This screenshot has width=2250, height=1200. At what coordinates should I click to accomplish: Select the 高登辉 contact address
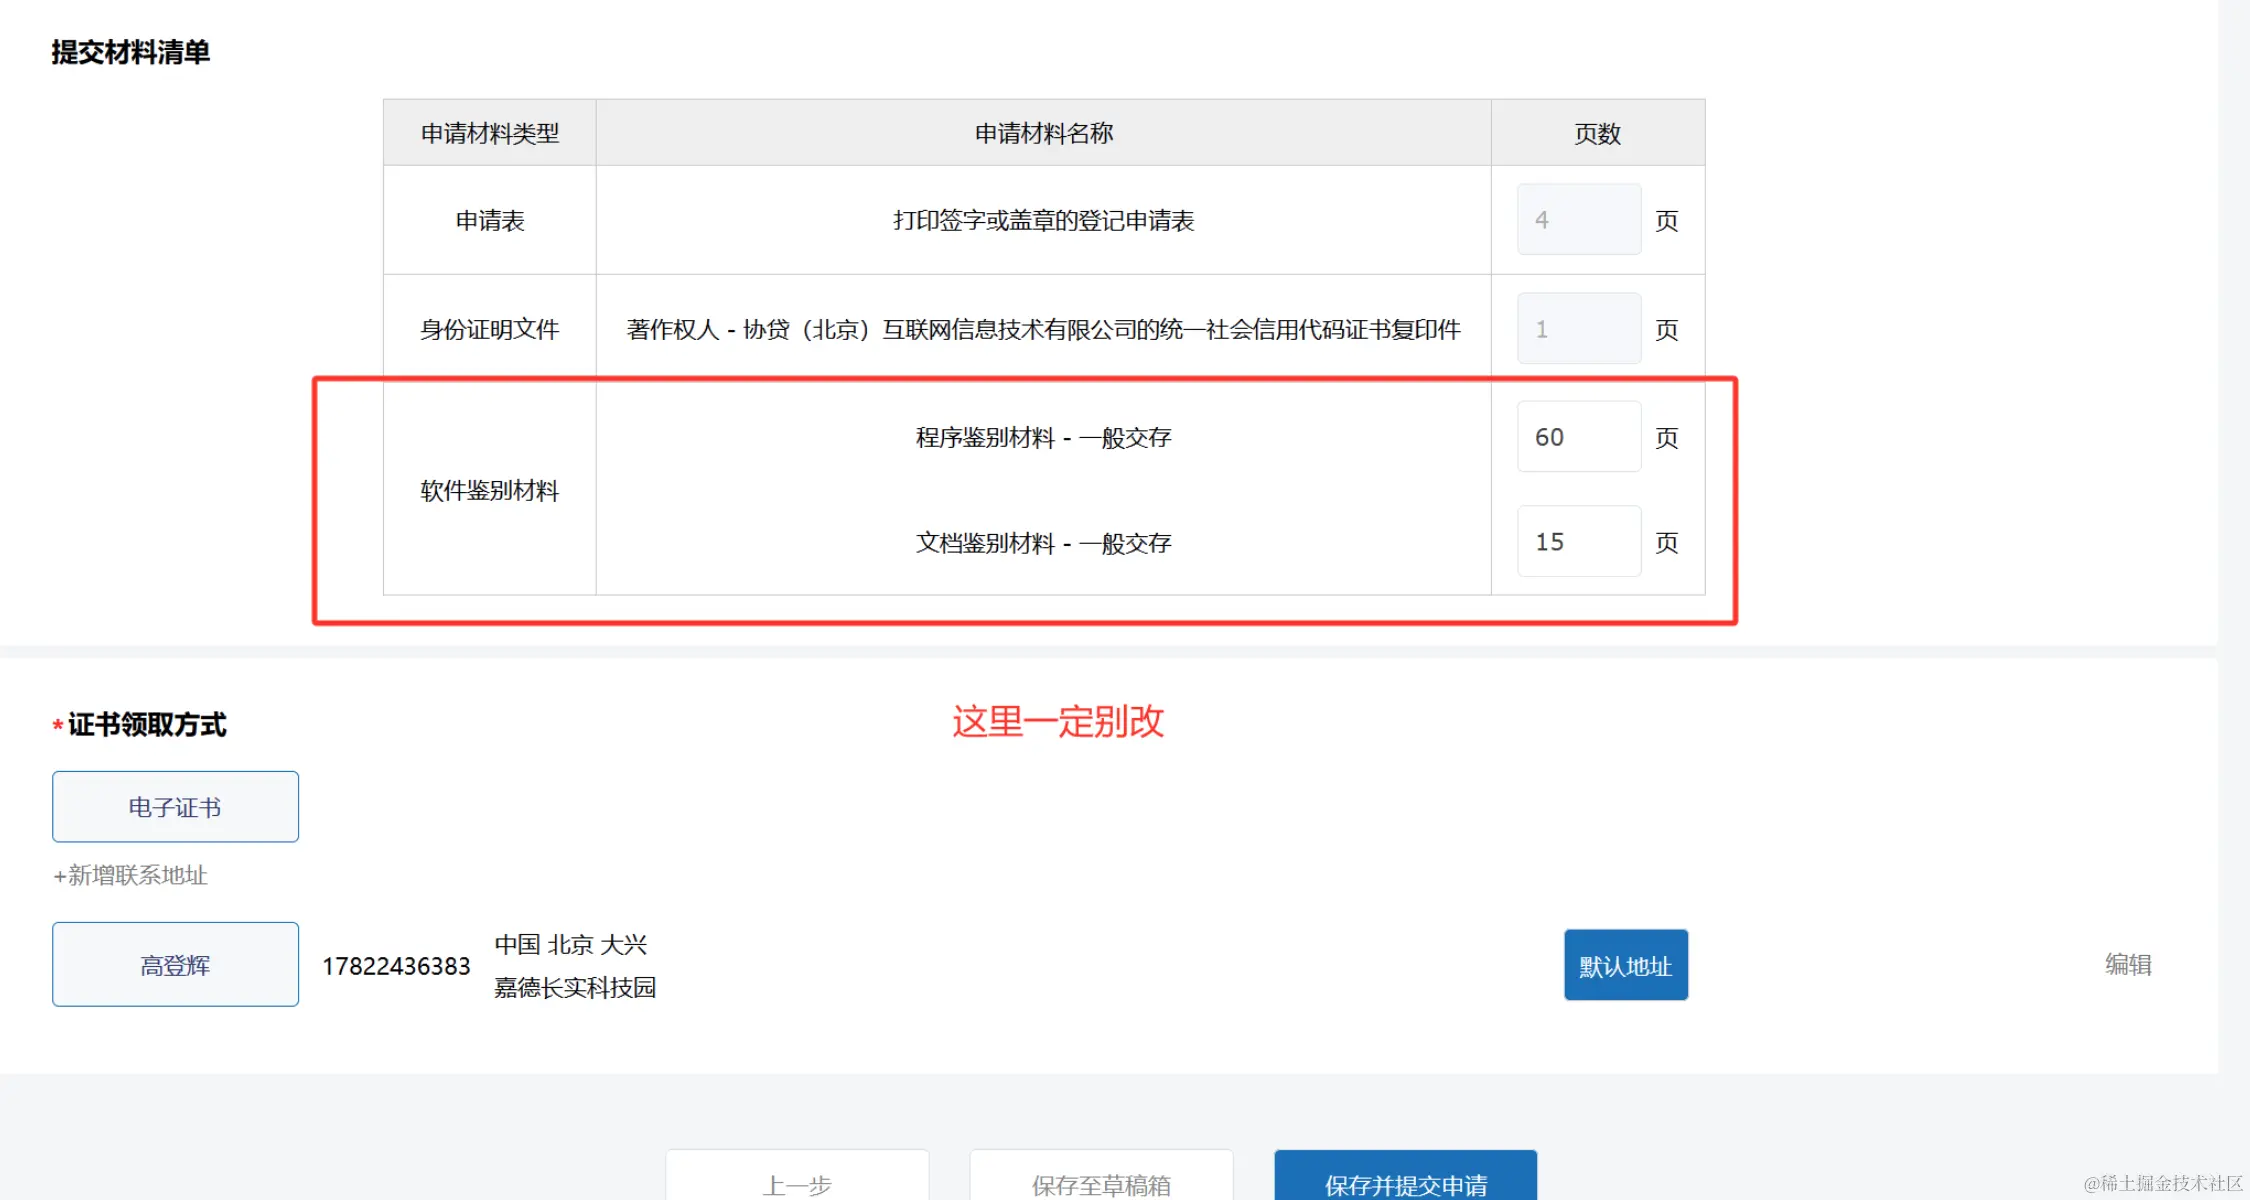(x=175, y=965)
